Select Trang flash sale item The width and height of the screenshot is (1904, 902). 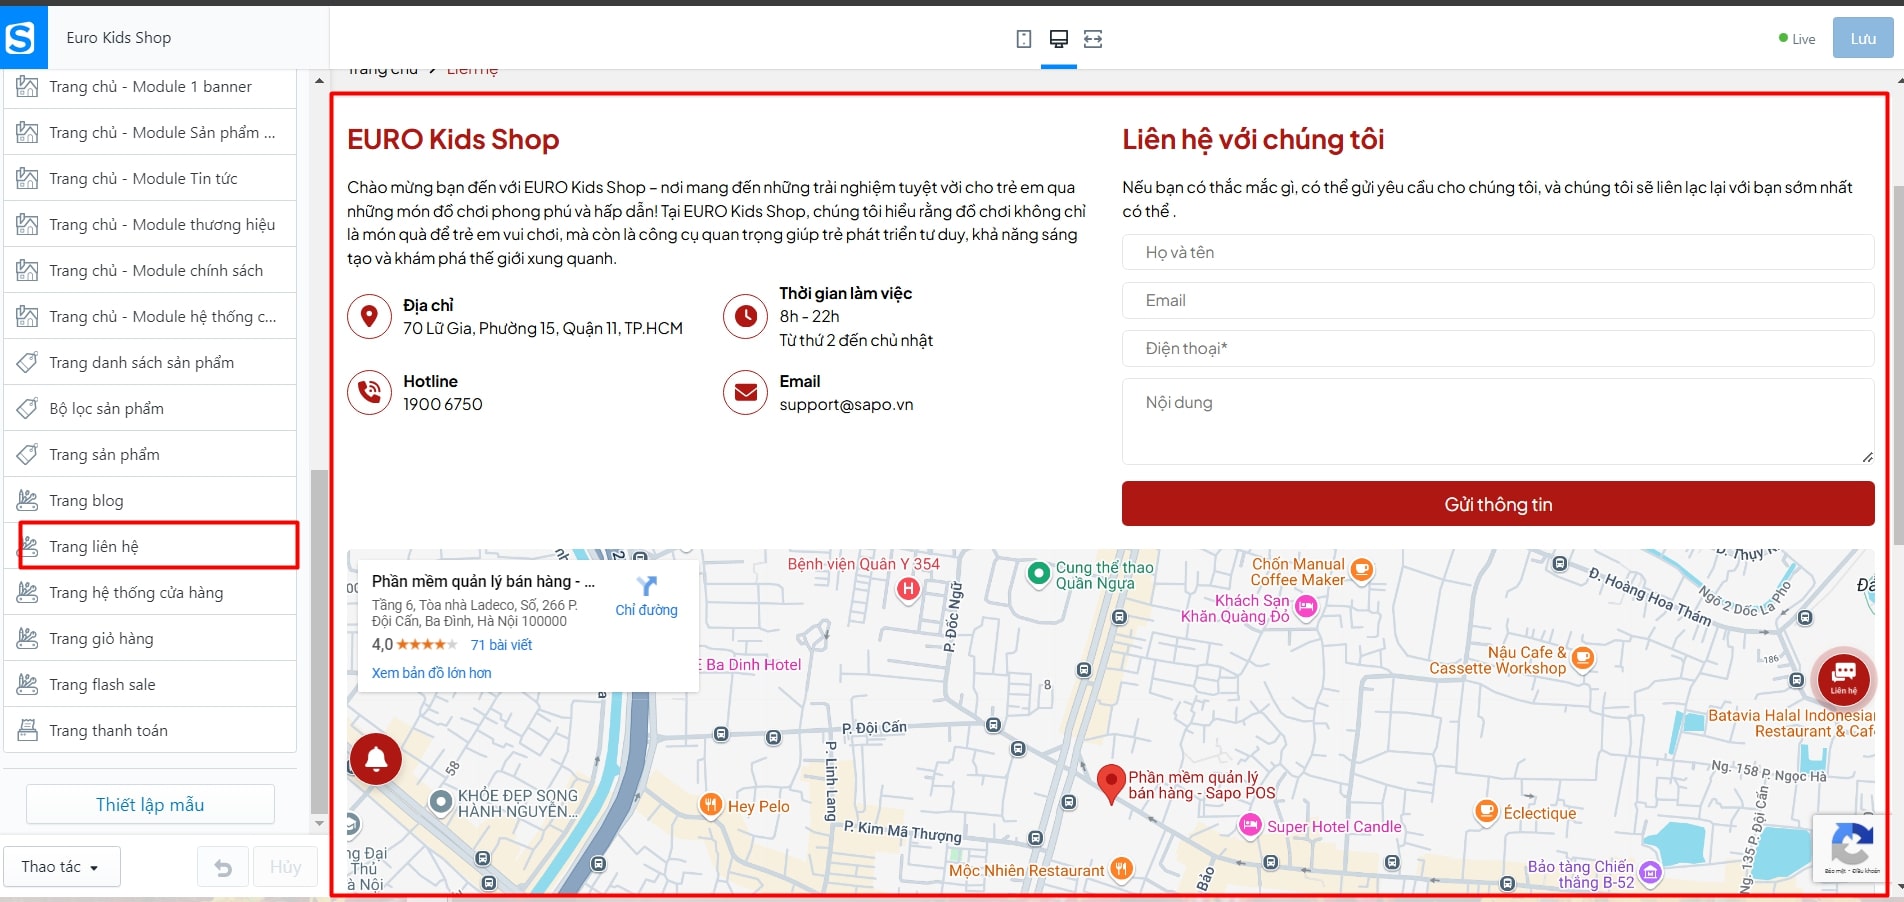tap(150, 684)
